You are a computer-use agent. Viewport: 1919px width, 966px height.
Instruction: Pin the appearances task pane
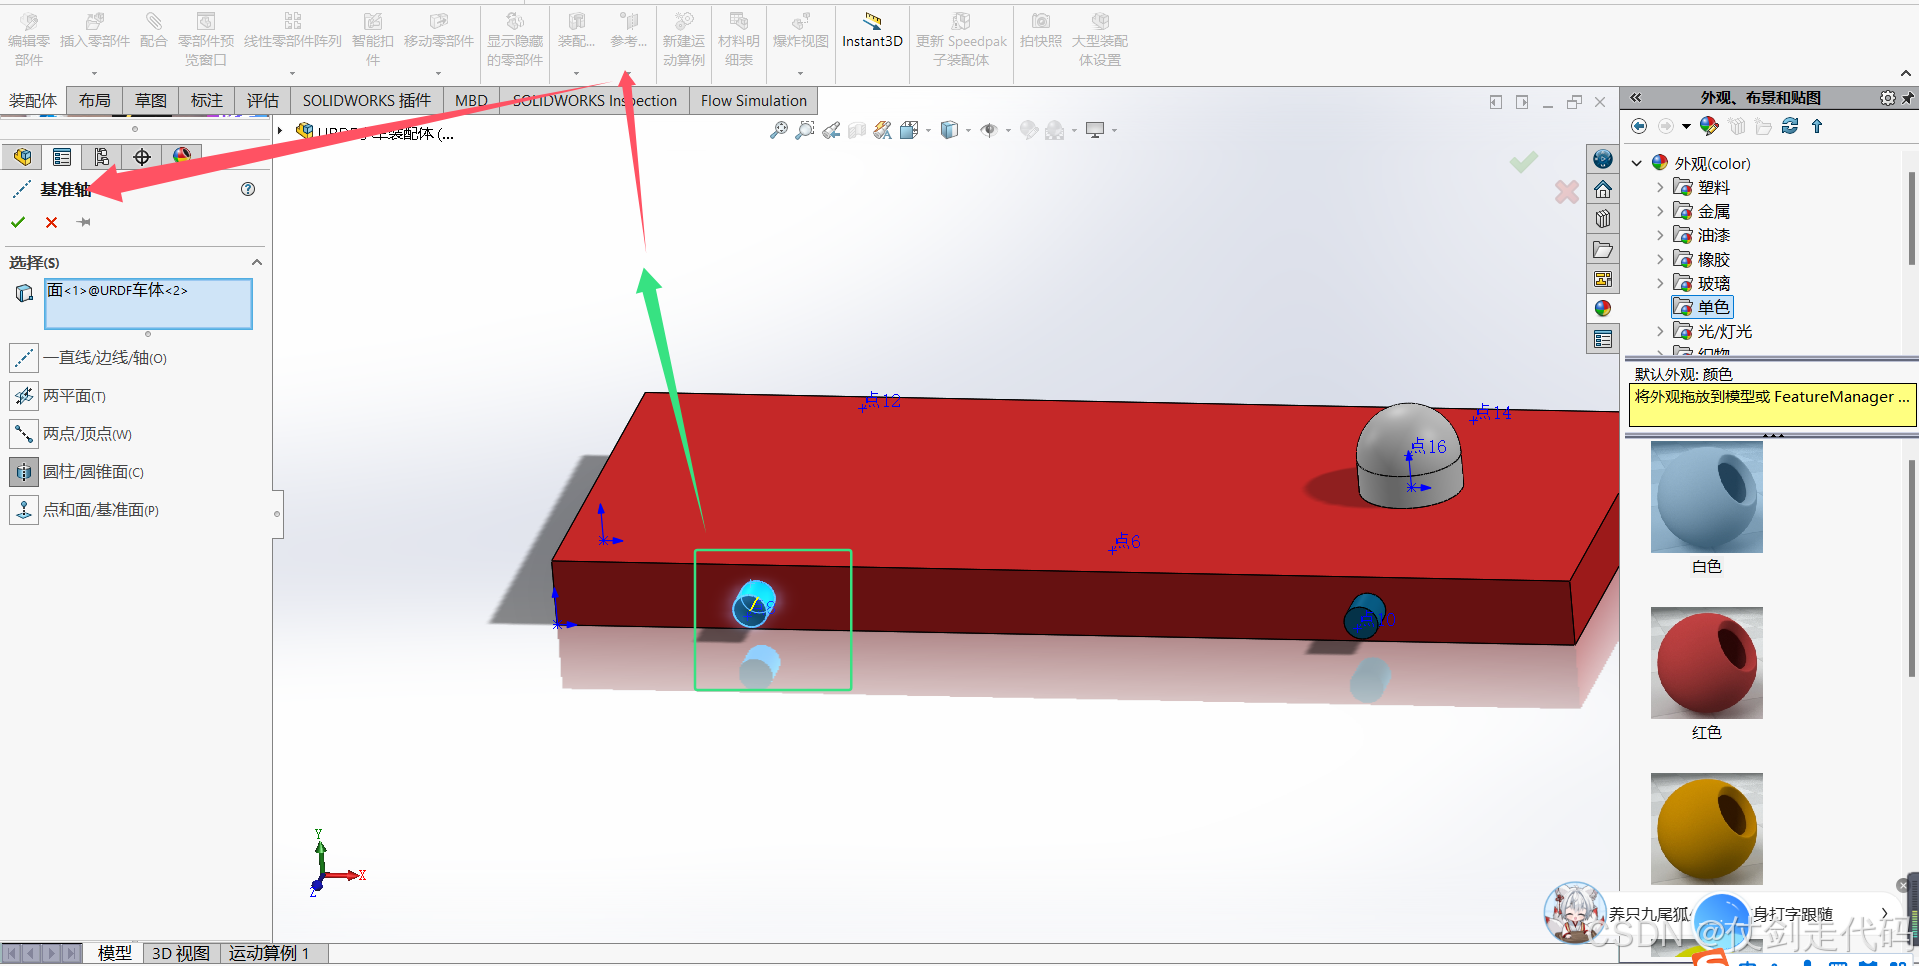[1908, 98]
